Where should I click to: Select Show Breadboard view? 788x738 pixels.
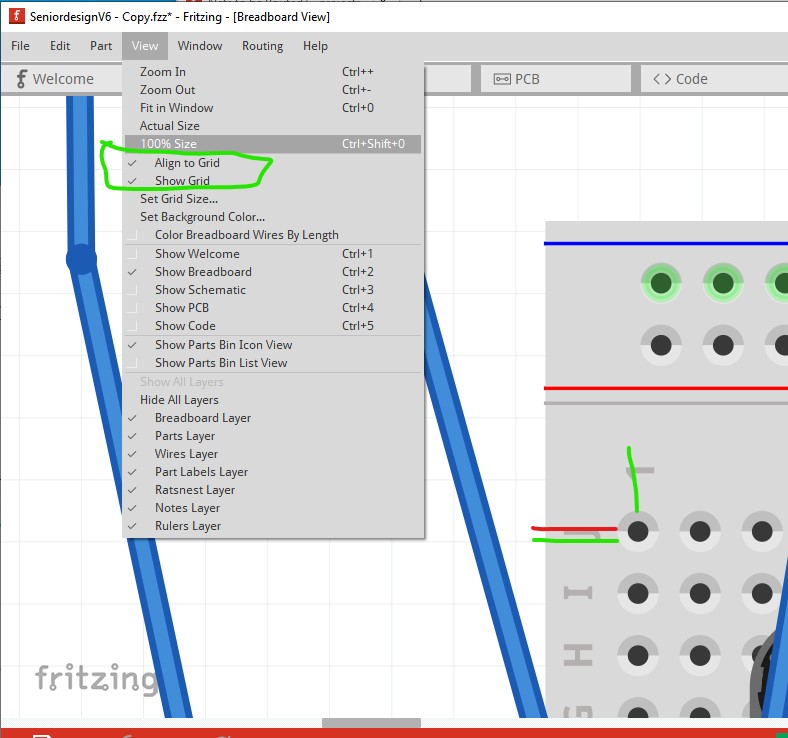tap(273, 272)
